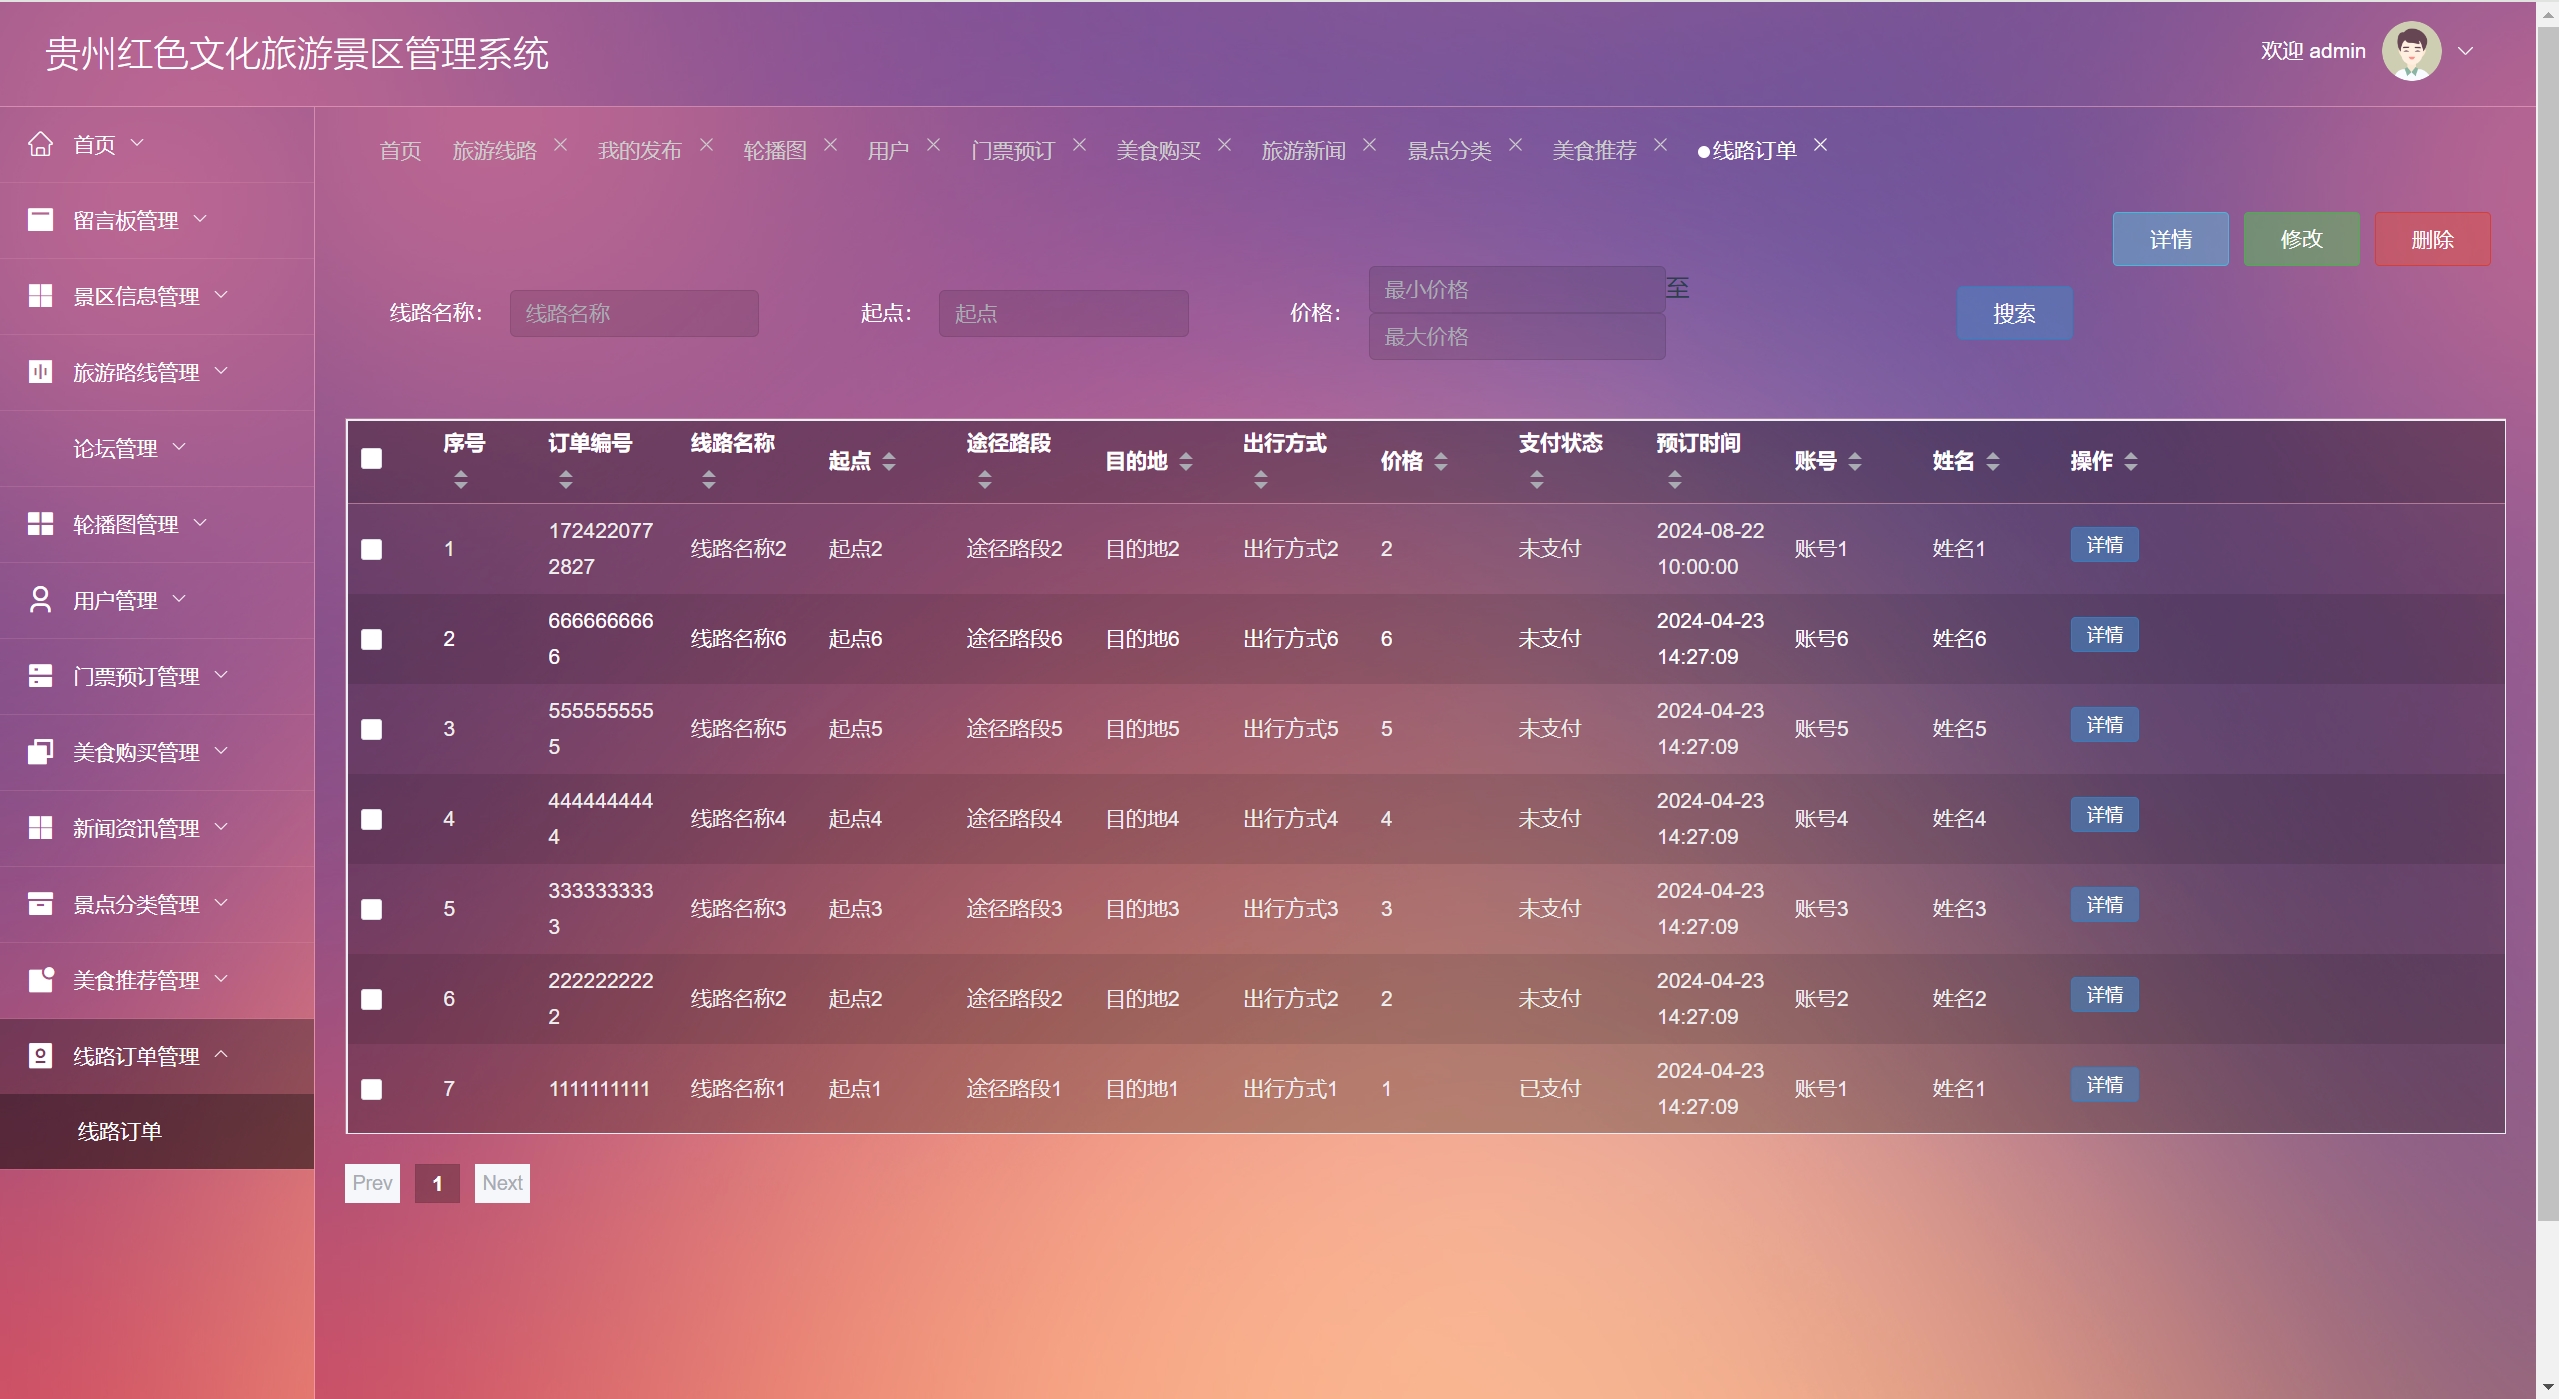This screenshot has height=1399, width=2559.
Task: Close the 轮播图 tab with its X
Action: [830, 146]
